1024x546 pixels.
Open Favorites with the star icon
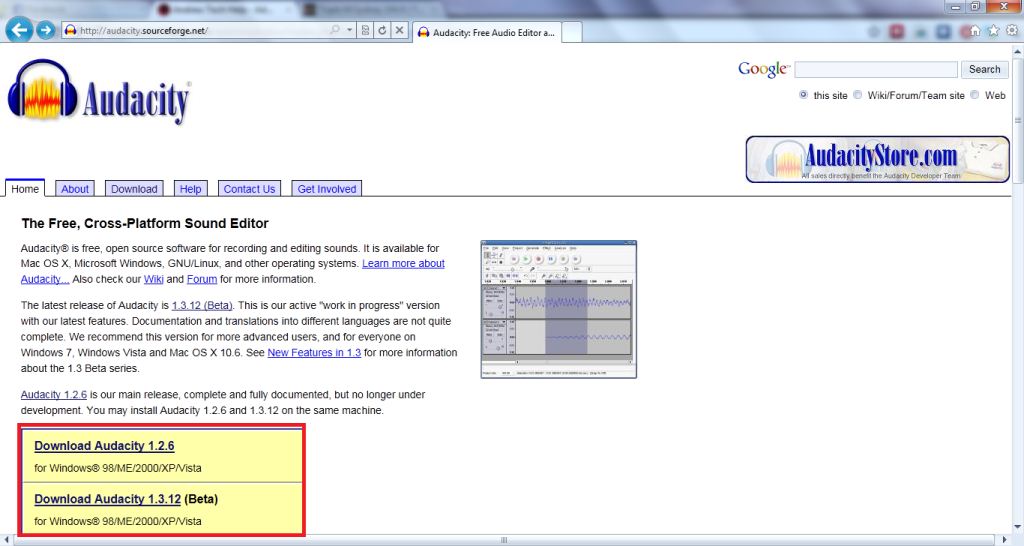(x=993, y=31)
